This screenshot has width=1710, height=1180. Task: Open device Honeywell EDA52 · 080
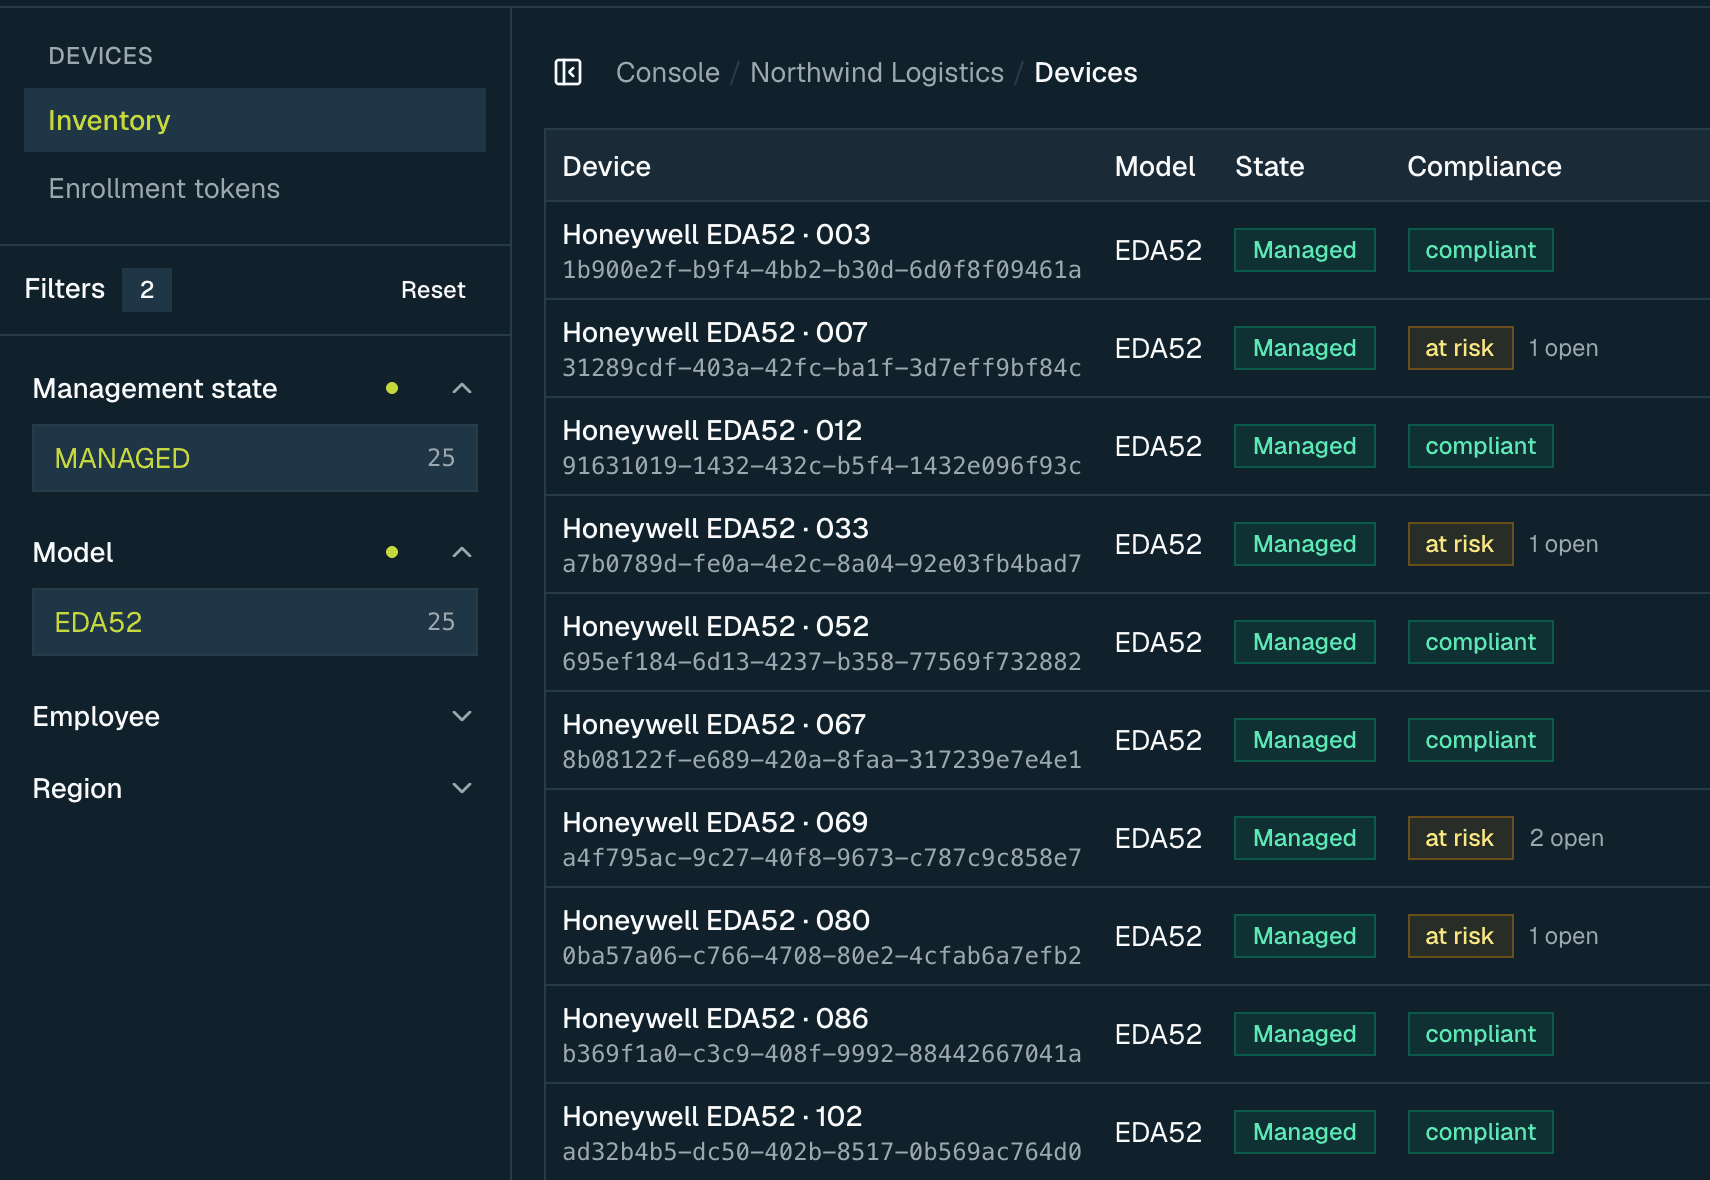pyautogui.click(x=716, y=920)
